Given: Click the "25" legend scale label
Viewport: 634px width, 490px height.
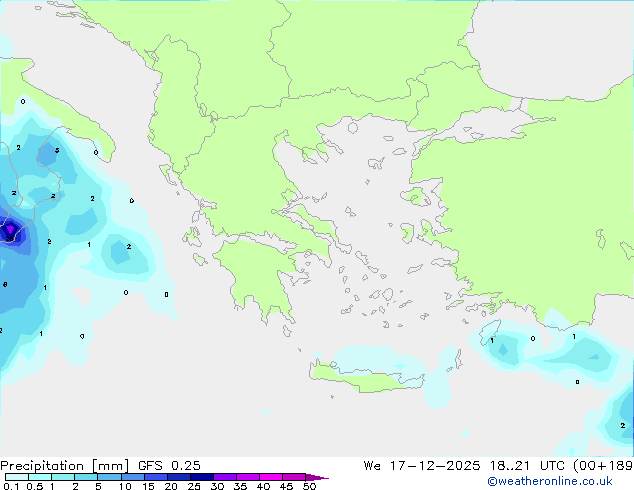Looking at the screenshot, I should coord(194,486).
